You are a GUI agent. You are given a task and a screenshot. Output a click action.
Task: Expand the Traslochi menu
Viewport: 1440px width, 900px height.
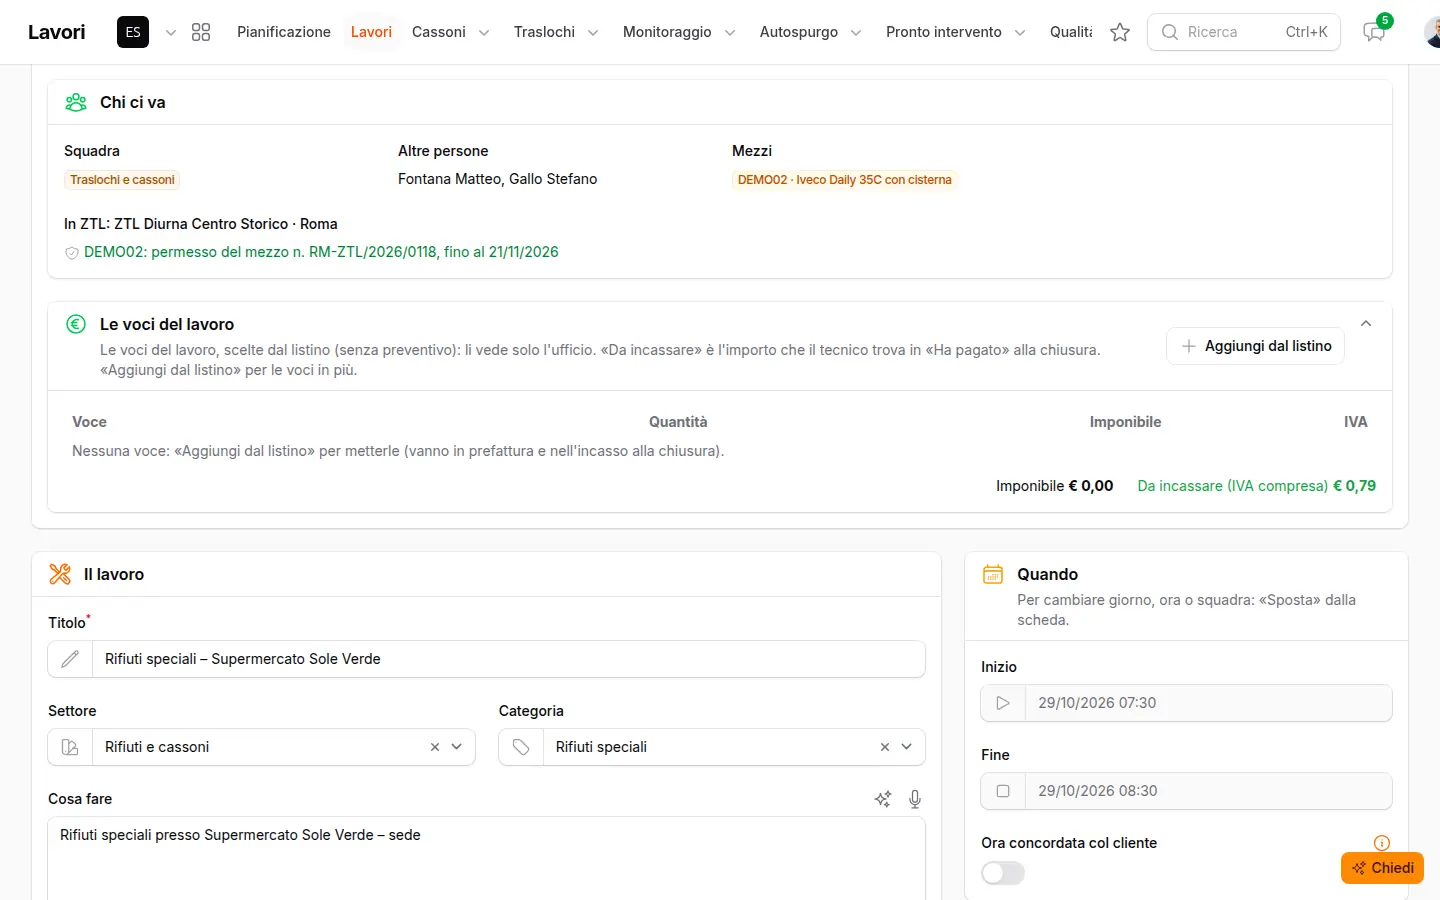point(556,32)
